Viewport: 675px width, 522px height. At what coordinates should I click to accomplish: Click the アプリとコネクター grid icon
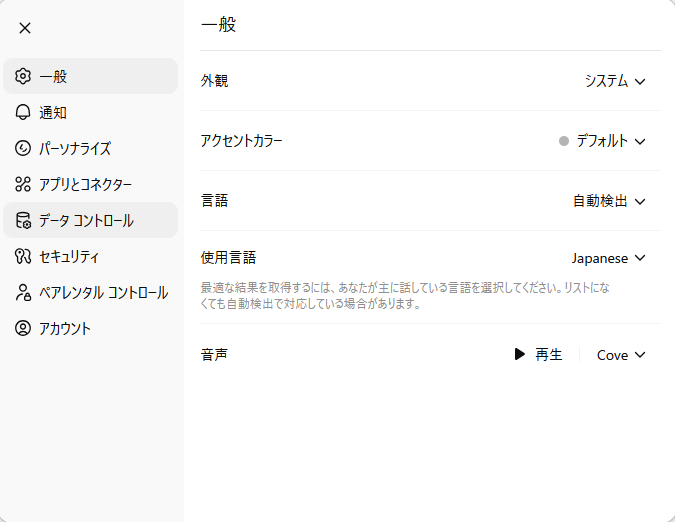23,184
